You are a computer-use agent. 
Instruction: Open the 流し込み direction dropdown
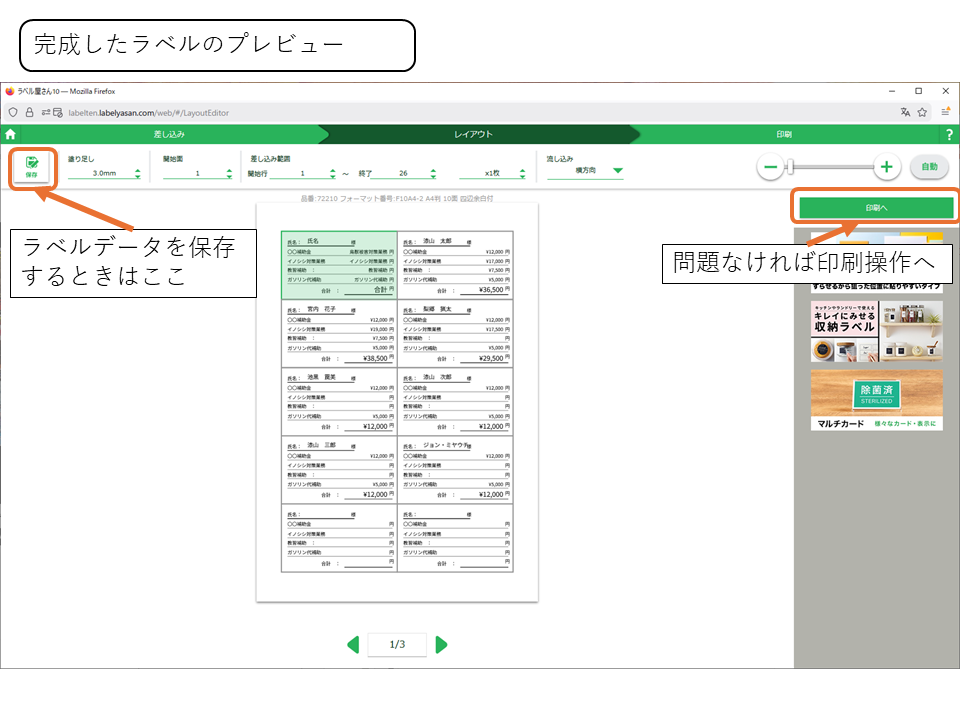pos(617,171)
